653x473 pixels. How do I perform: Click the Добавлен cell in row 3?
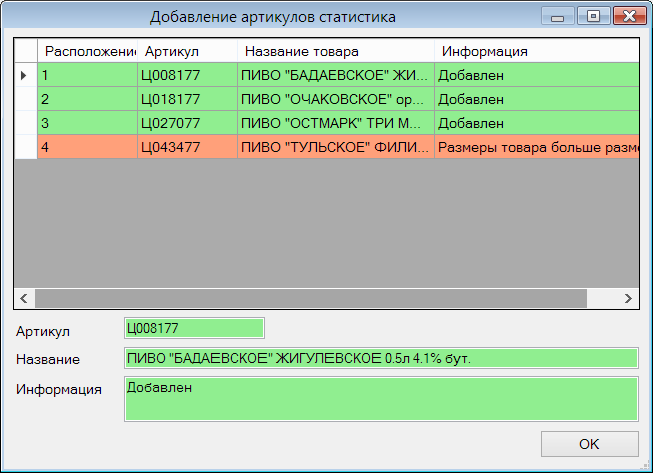point(537,123)
